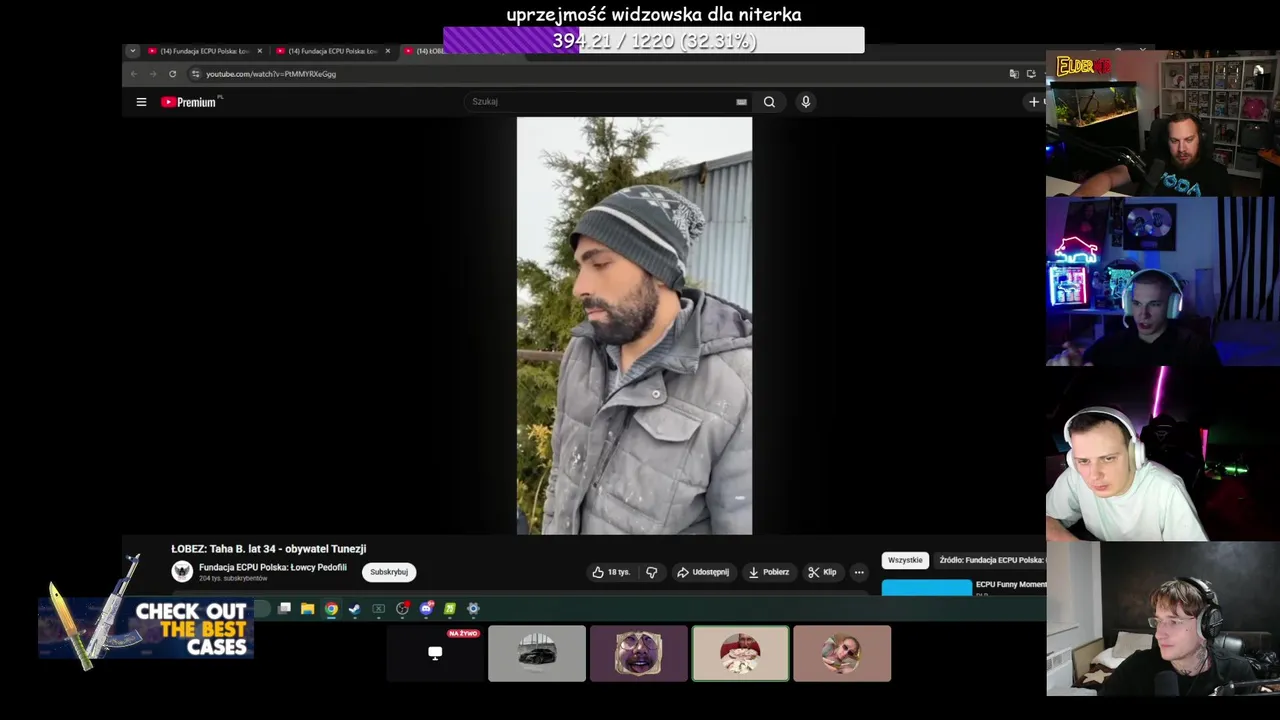Create a clip with Klip button

[822, 572]
